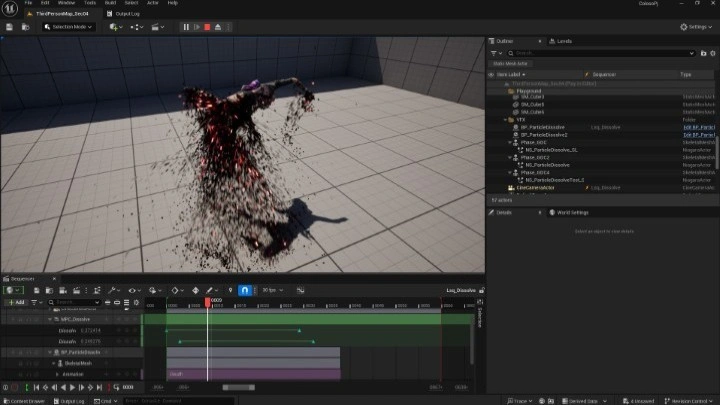Collapse the MPC_Dissolve track
The image size is (720, 405).
point(51,319)
